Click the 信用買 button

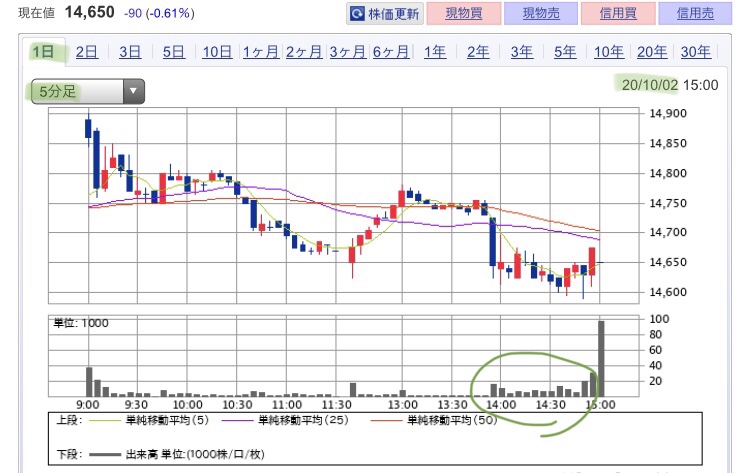618,13
